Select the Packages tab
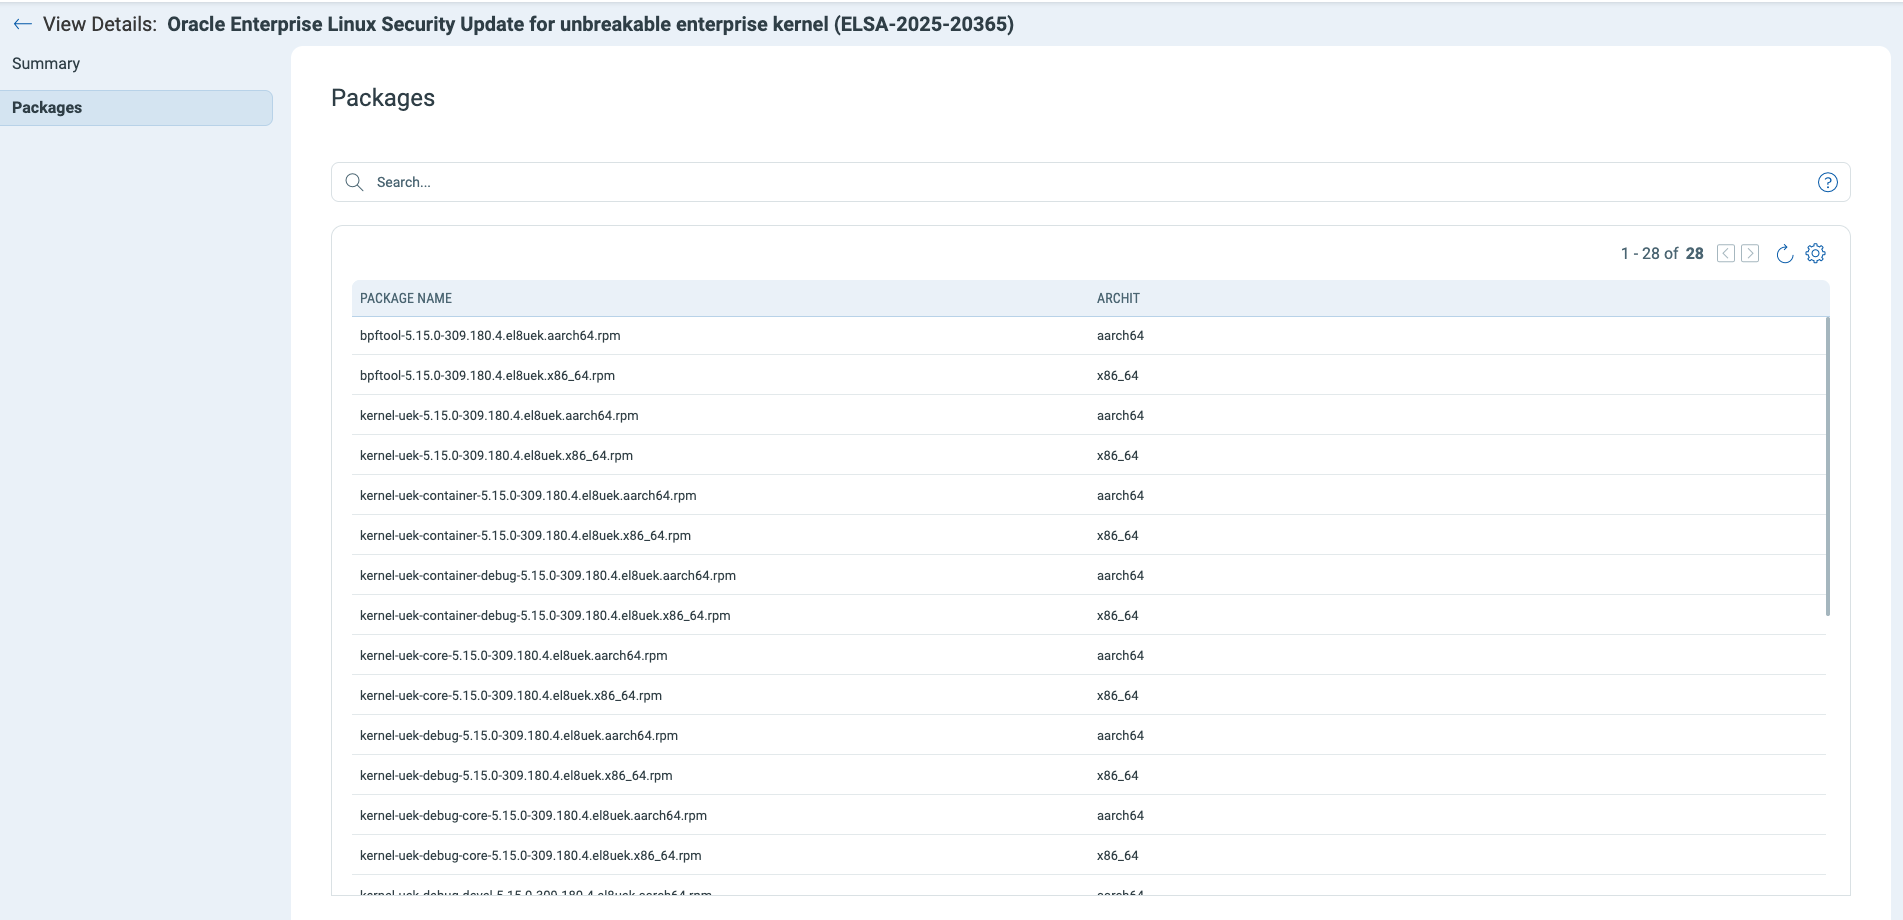 point(47,108)
